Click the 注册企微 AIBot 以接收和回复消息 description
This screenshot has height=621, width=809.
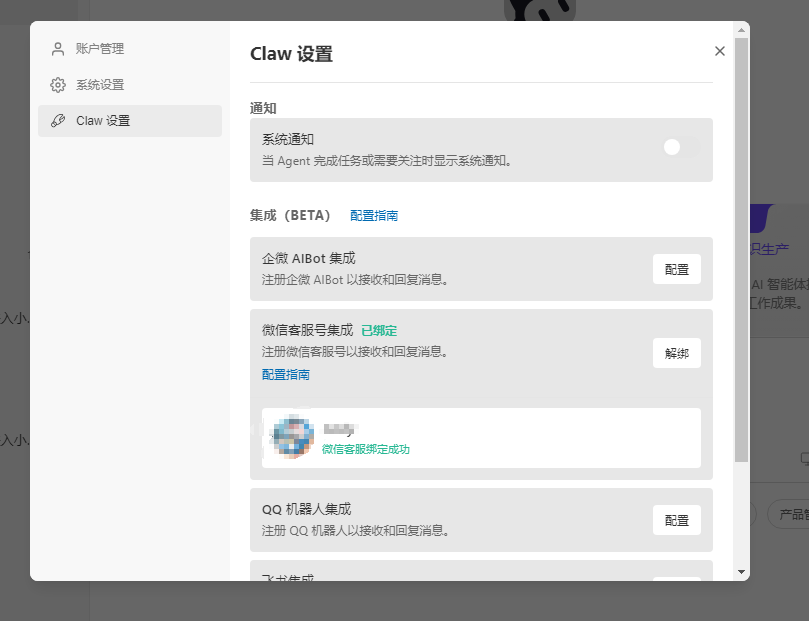(355, 280)
